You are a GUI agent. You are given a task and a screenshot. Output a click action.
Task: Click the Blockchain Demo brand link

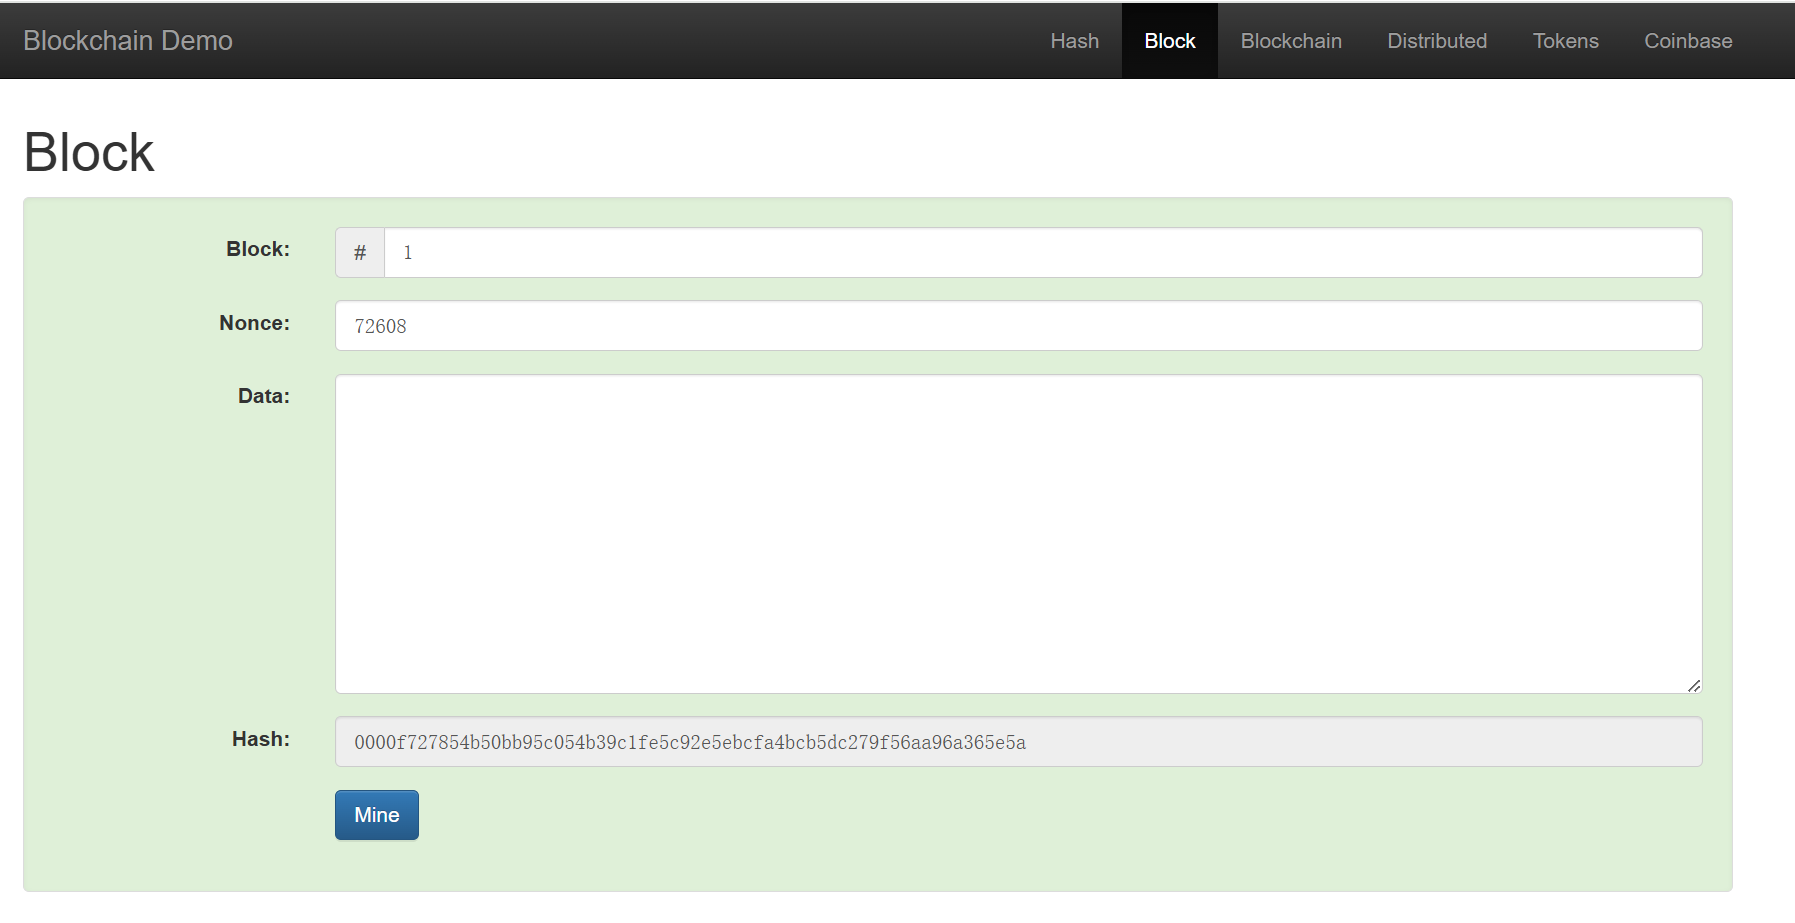[128, 41]
